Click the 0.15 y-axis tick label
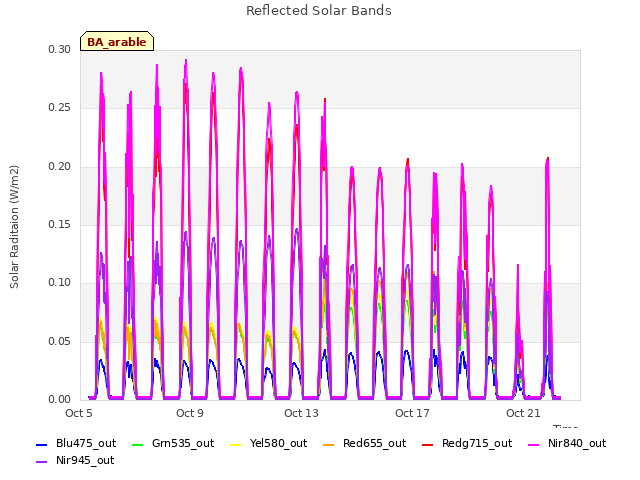Image resolution: width=640 pixels, height=480 pixels. (x=60, y=224)
